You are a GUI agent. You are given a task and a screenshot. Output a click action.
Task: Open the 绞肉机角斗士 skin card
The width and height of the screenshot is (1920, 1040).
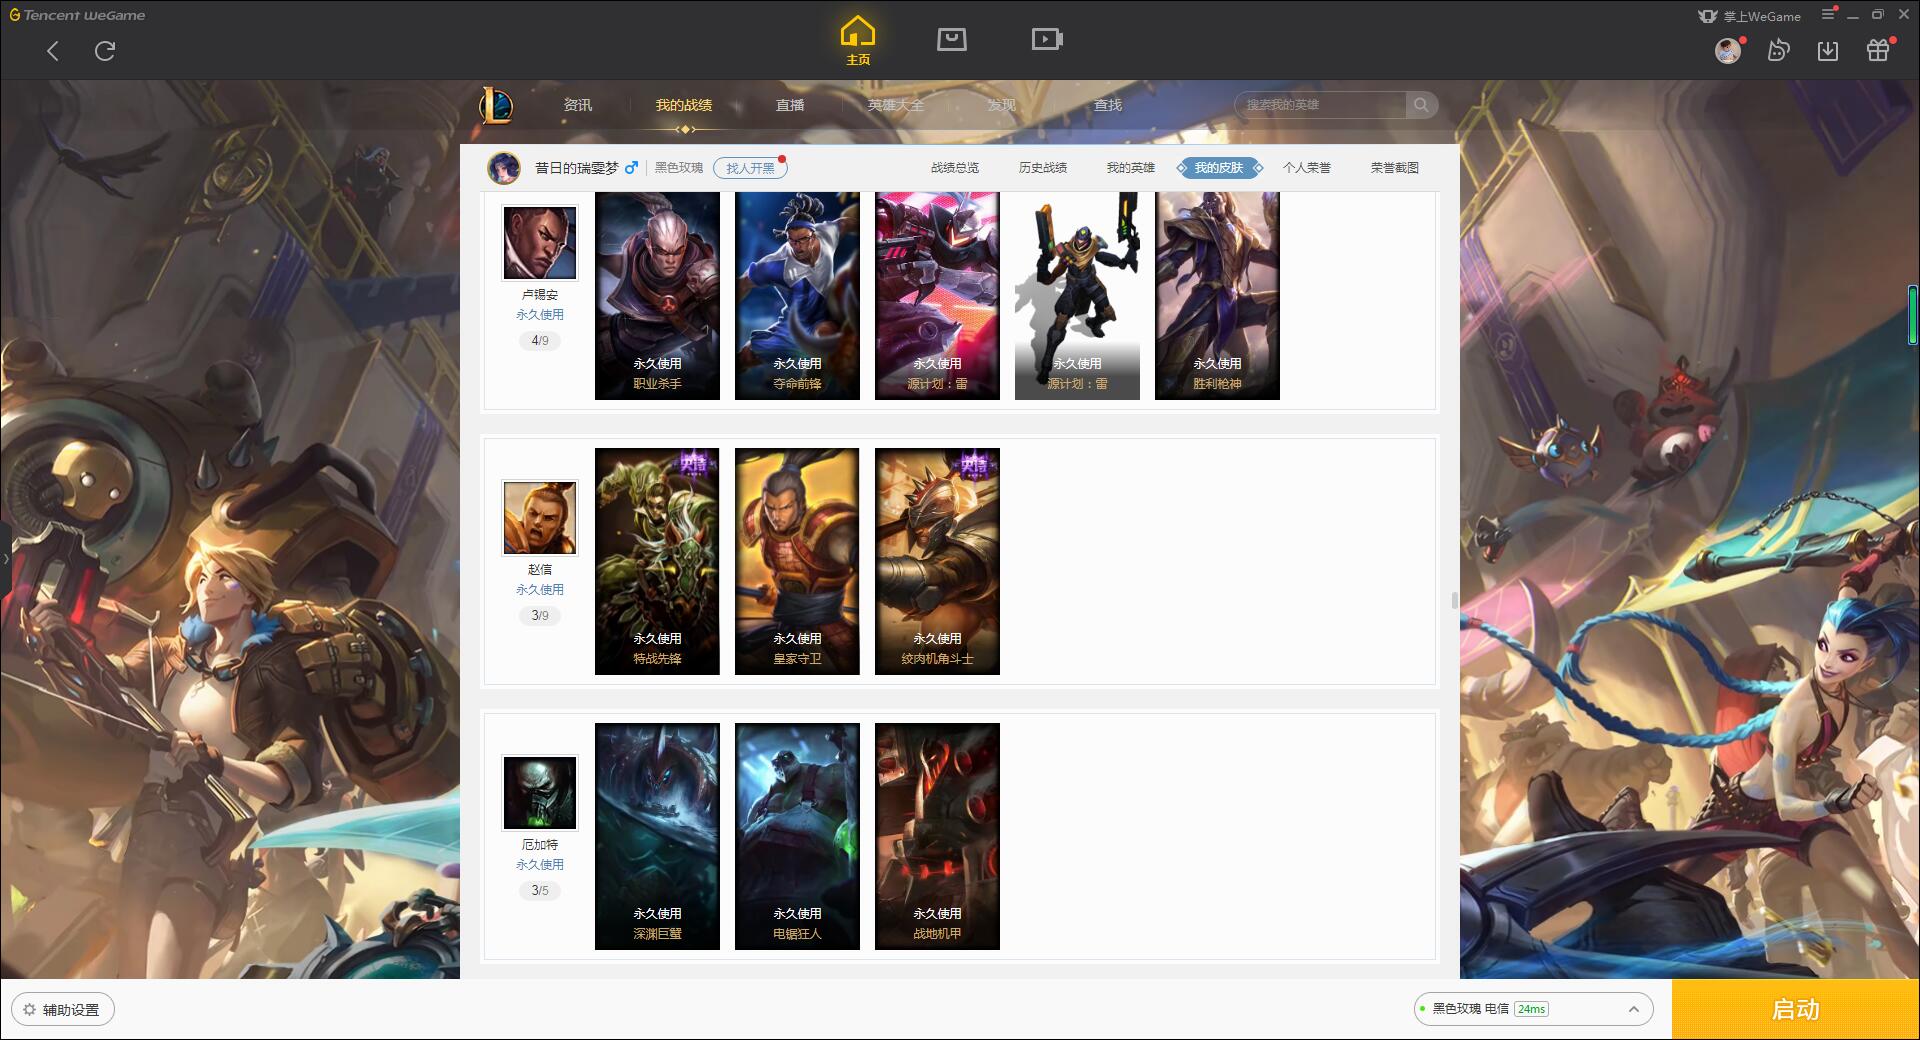tap(937, 561)
